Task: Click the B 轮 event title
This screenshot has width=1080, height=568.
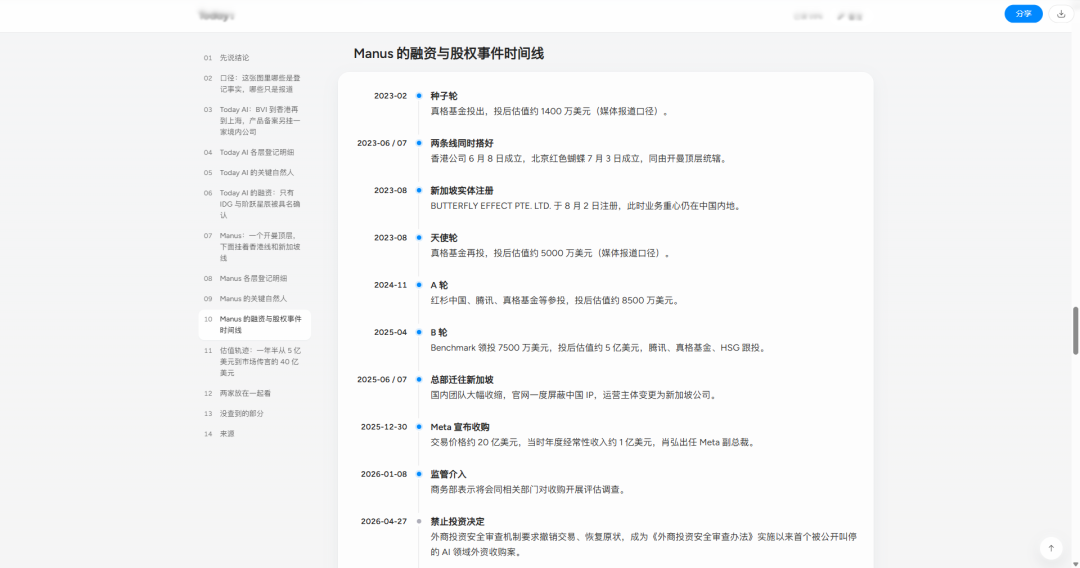Action: point(439,333)
